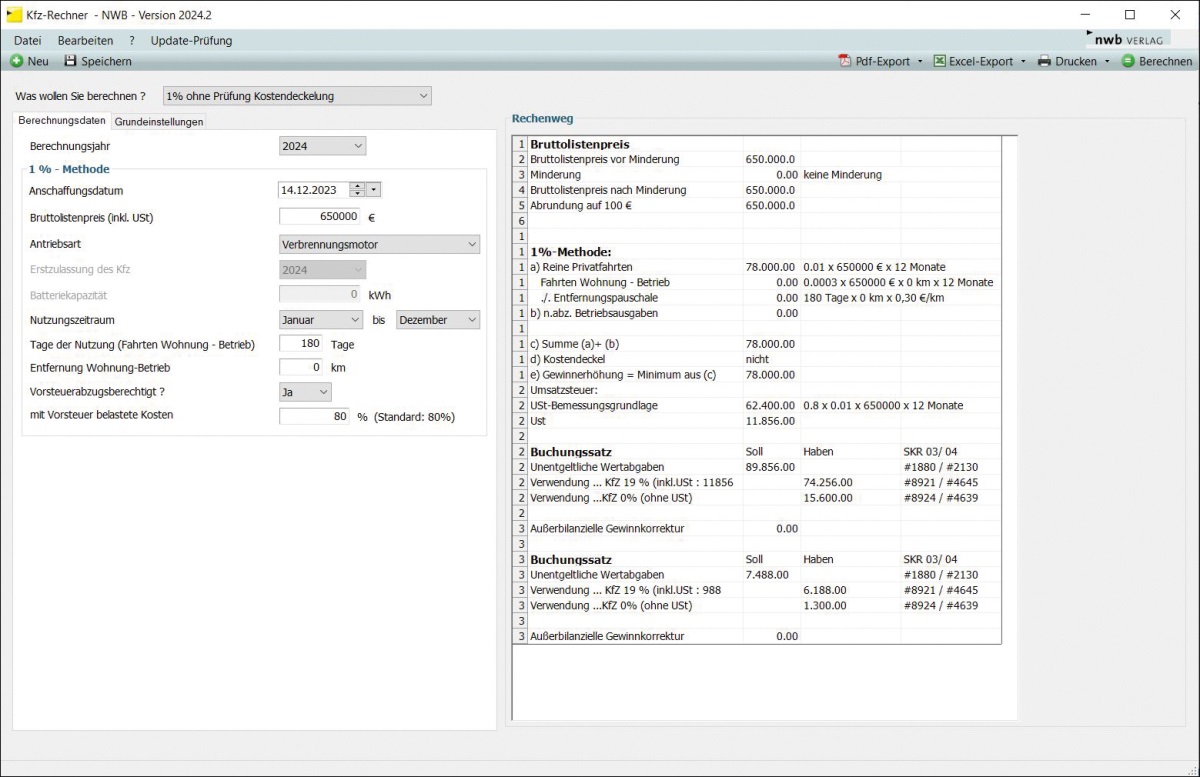This screenshot has width=1200, height=777.
Task: Expand the calculation type combo box
Action: coord(297,96)
